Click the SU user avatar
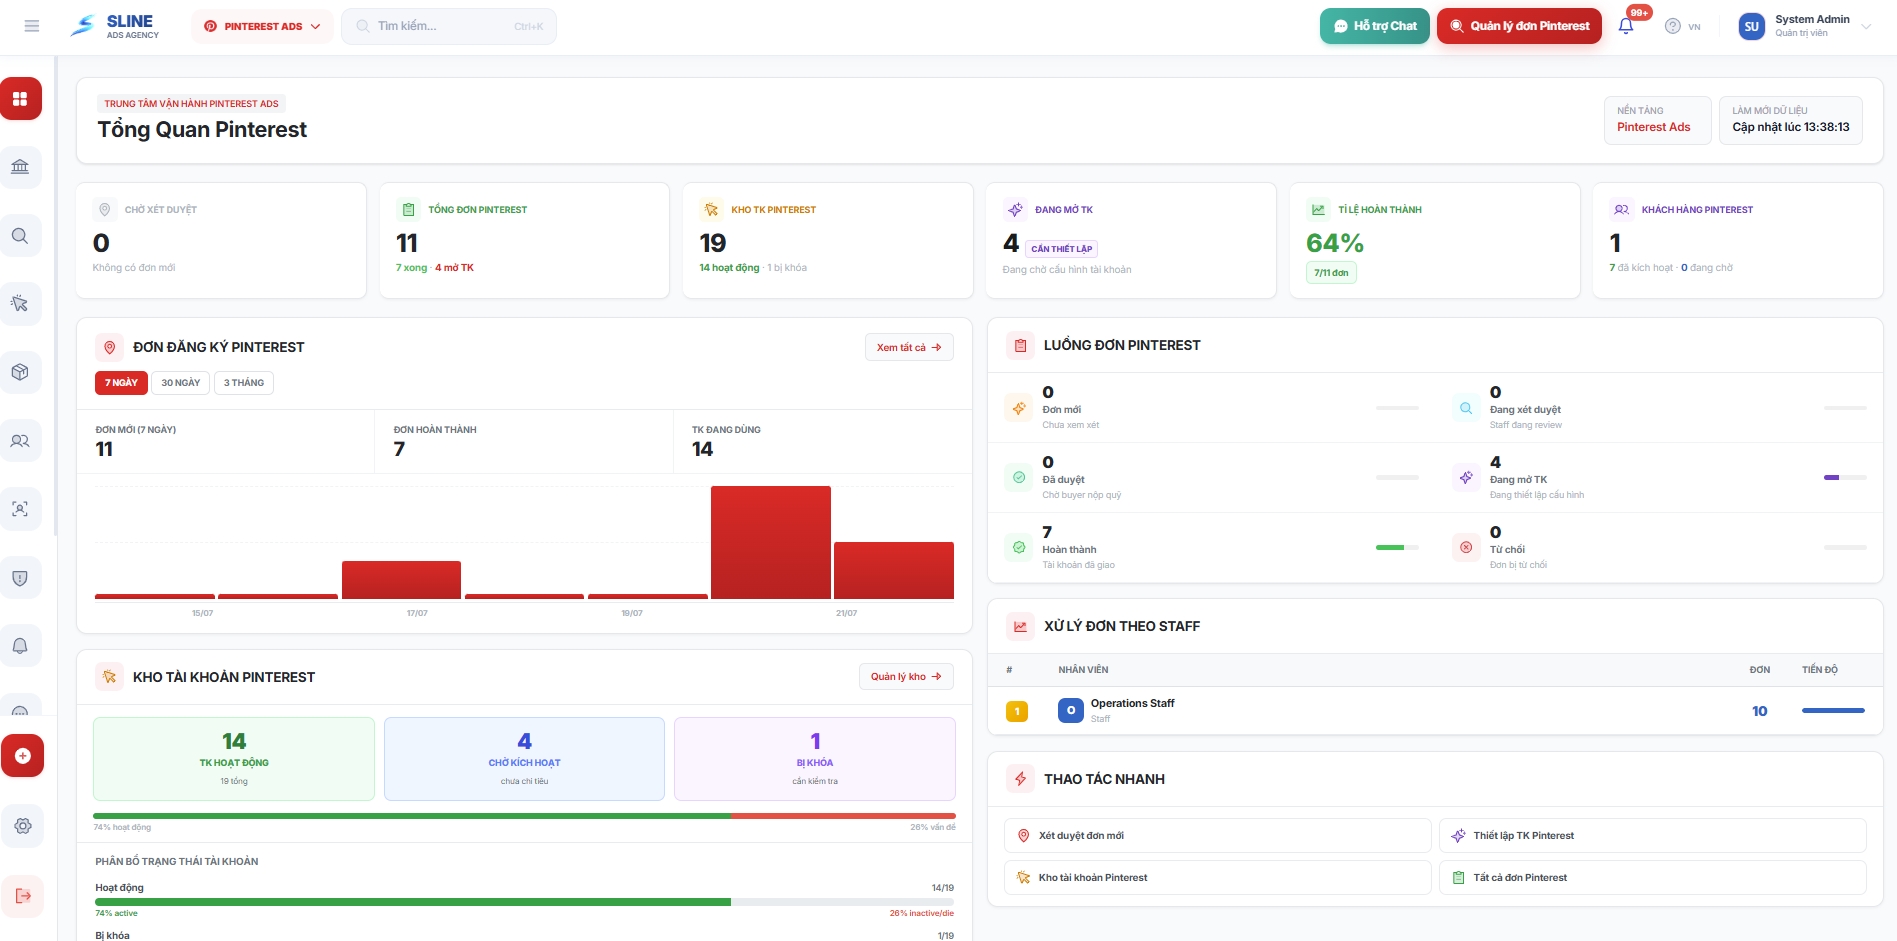Image resolution: width=1897 pixels, height=941 pixels. click(1751, 27)
